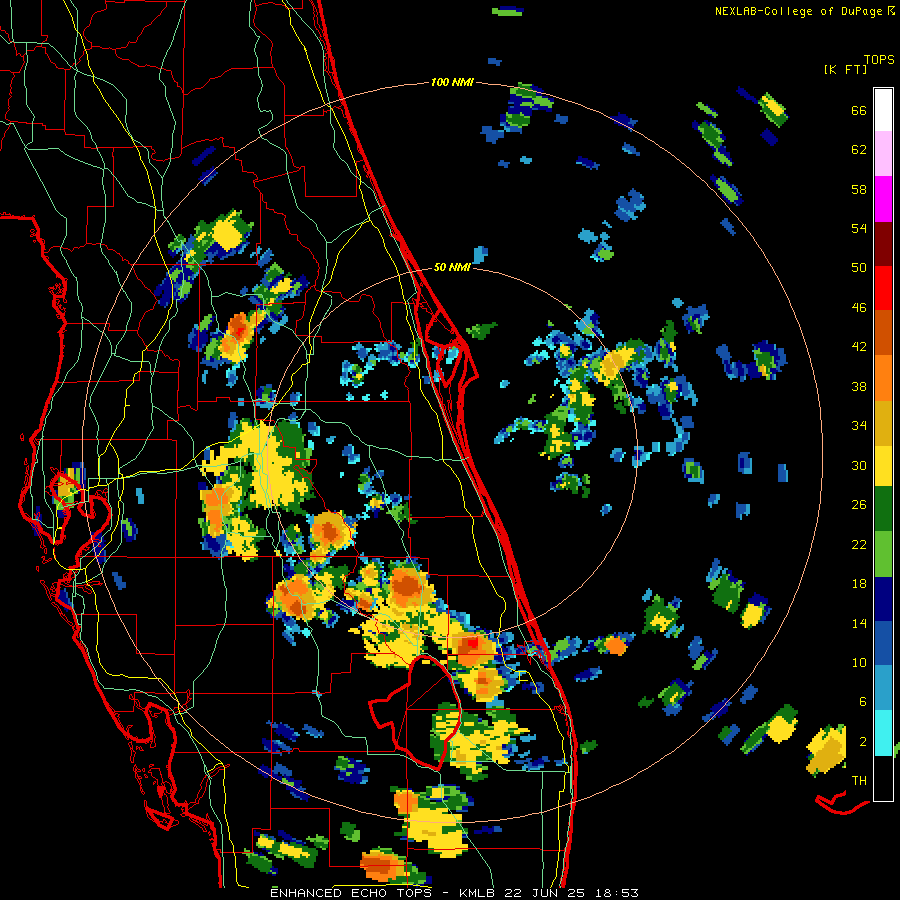Select the cyan legend swatch

[x=883, y=733]
